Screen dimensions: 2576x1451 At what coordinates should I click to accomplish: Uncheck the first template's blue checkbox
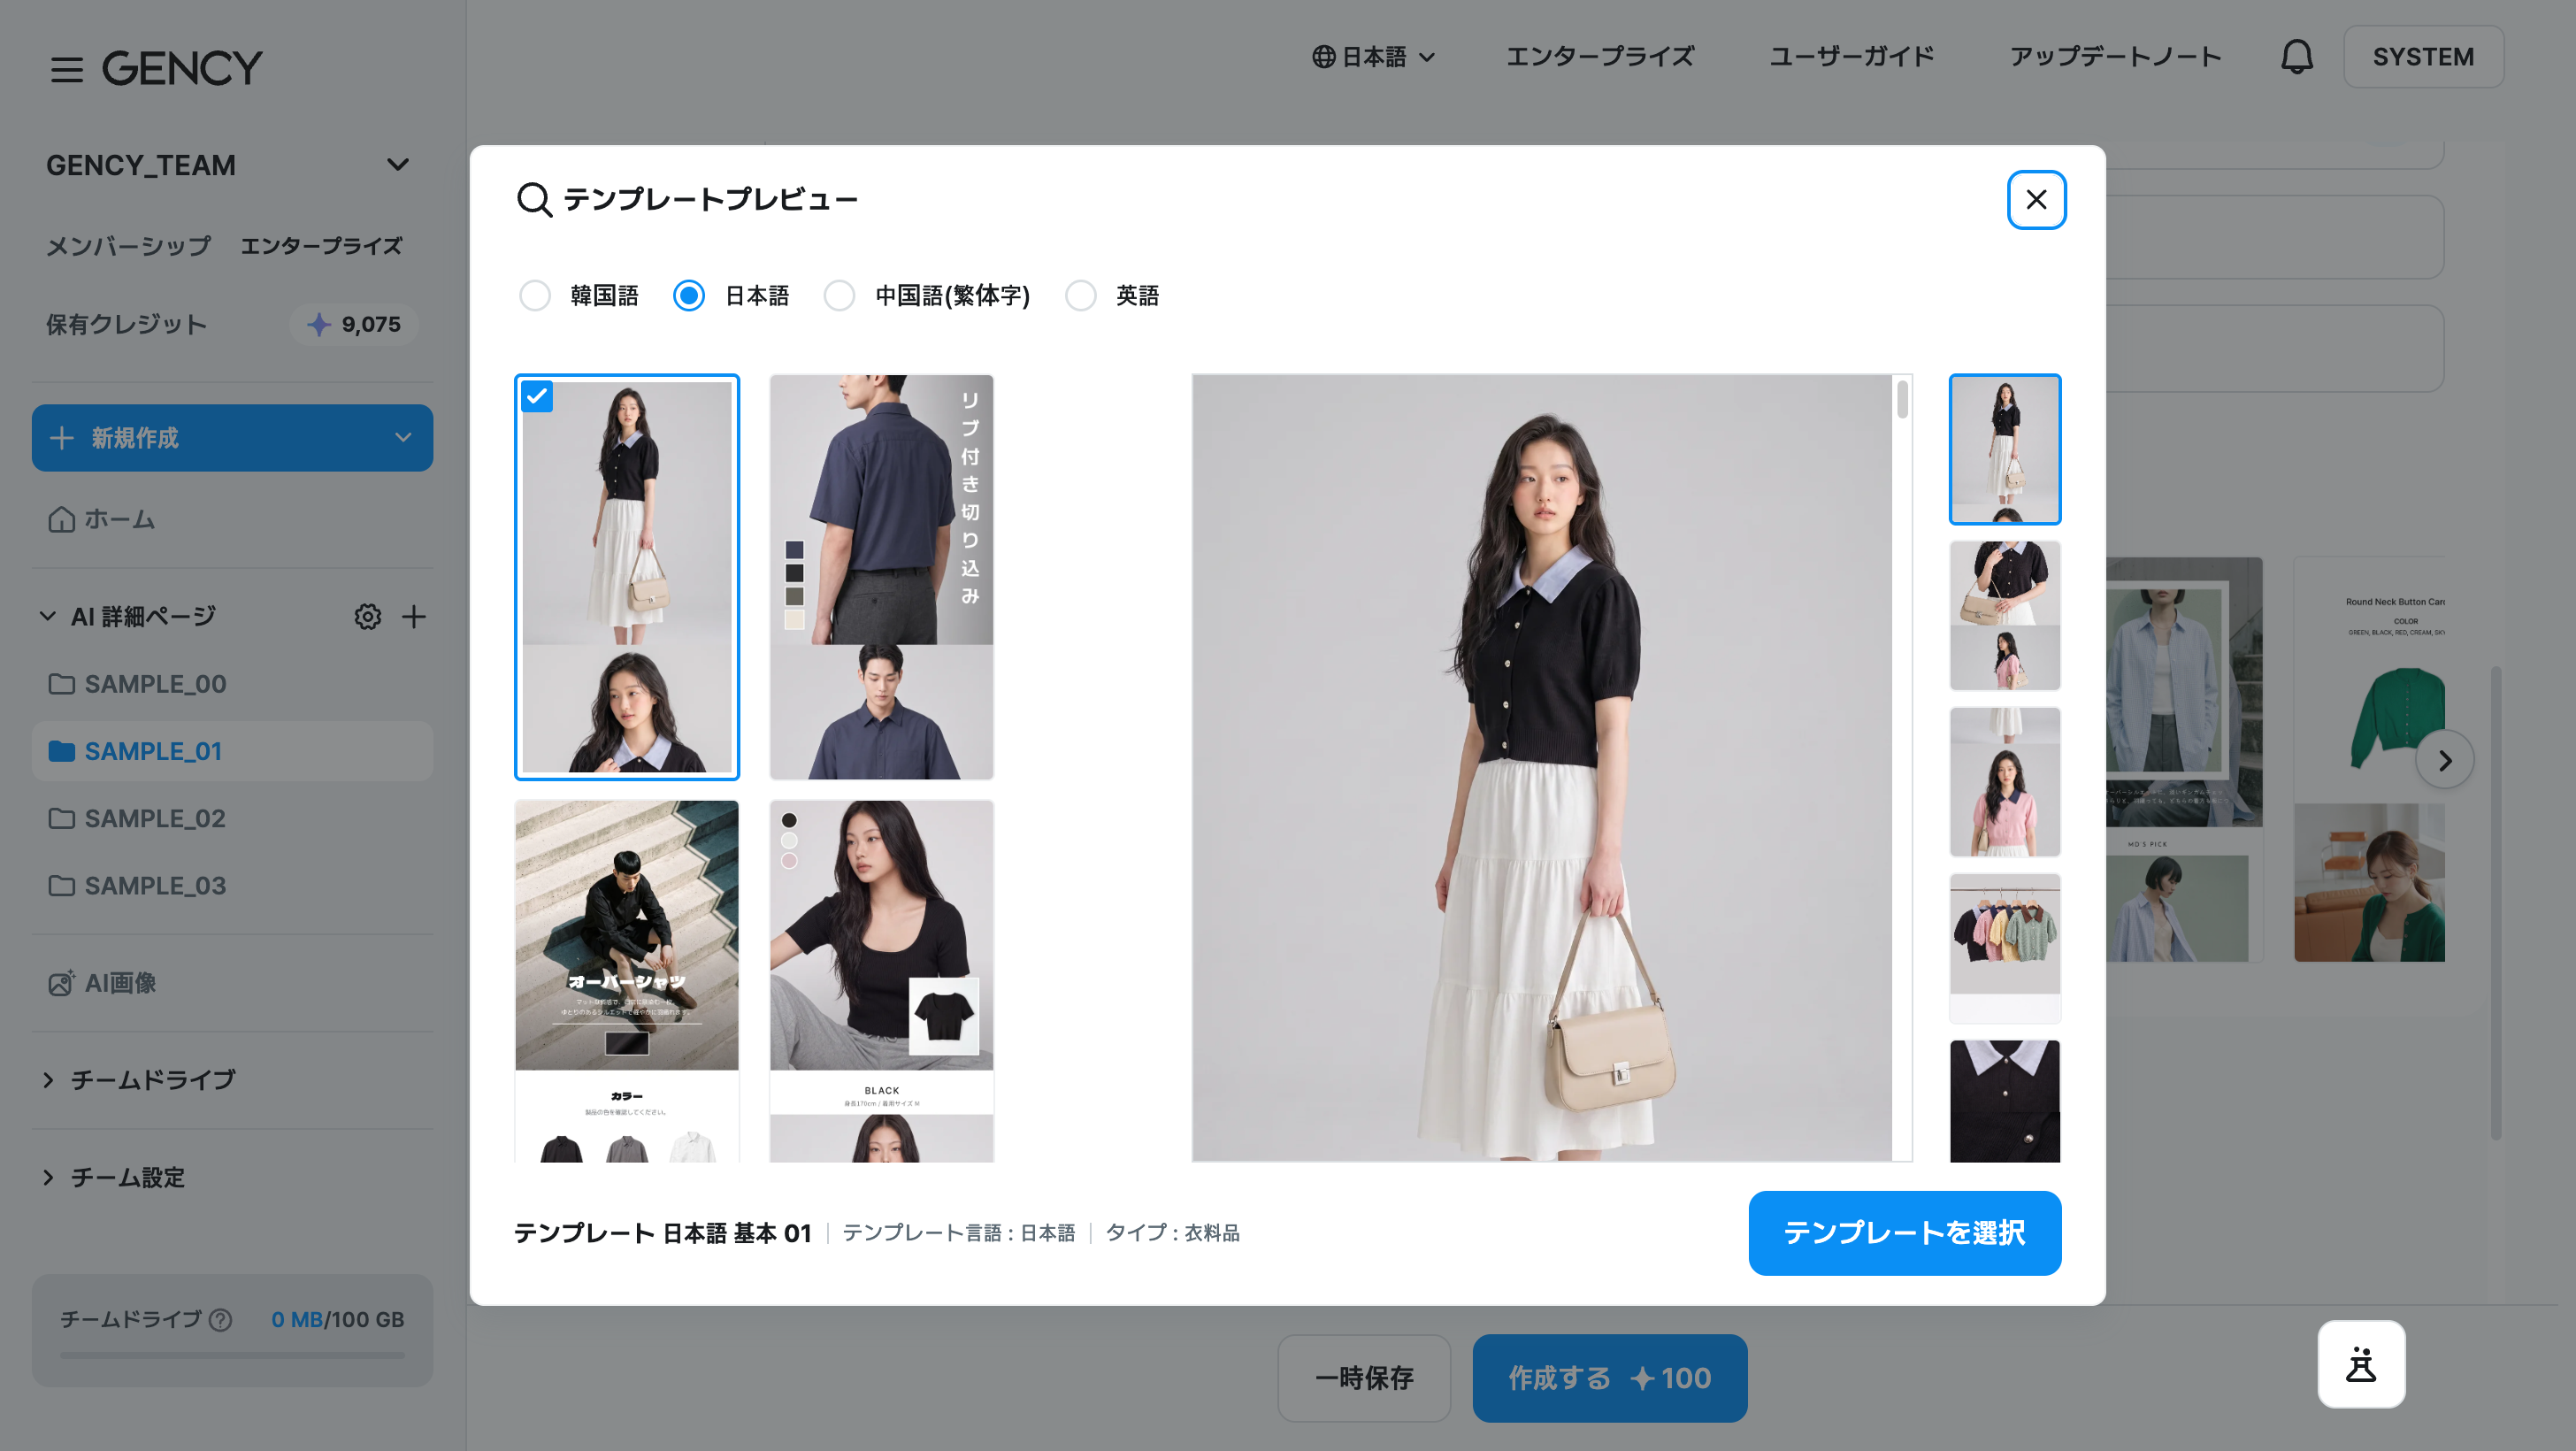pos(537,397)
